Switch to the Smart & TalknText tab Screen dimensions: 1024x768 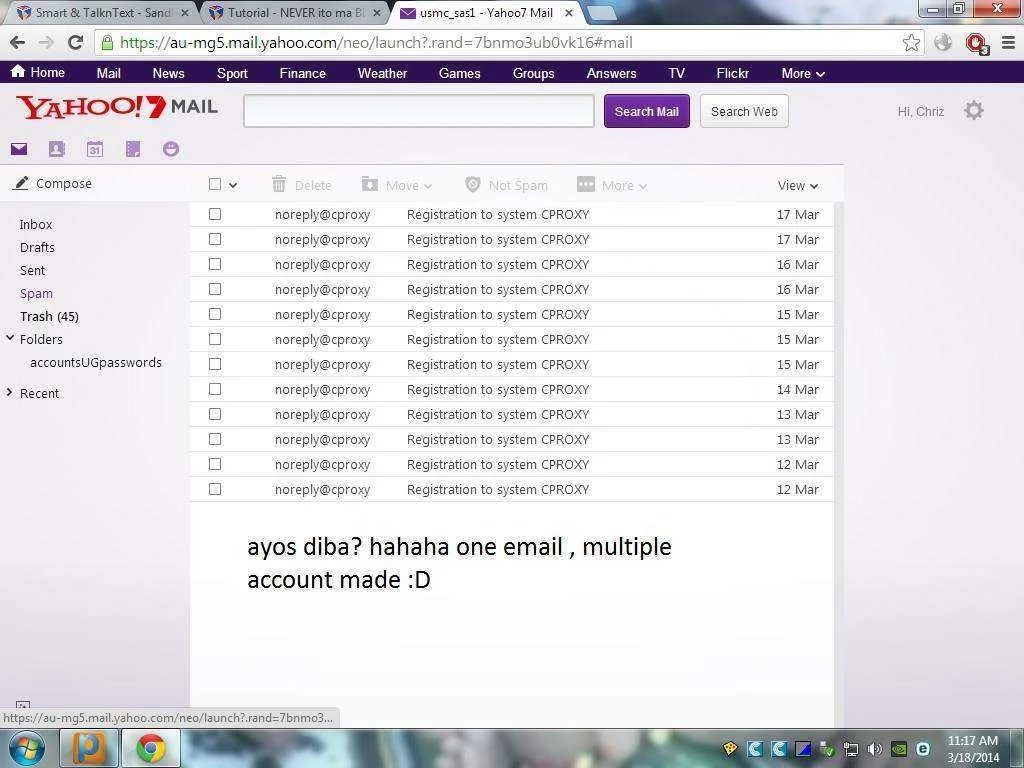(101, 13)
